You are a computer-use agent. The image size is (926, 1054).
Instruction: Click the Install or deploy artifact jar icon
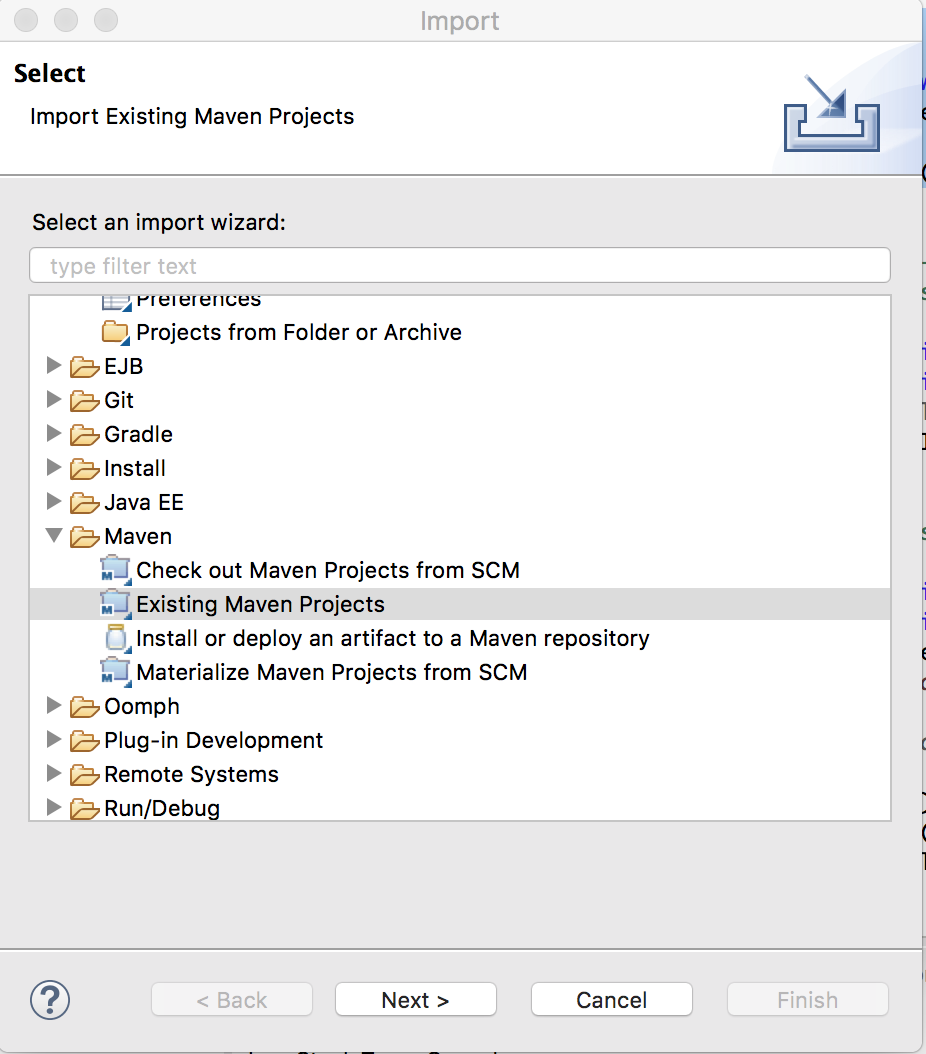pos(116,638)
